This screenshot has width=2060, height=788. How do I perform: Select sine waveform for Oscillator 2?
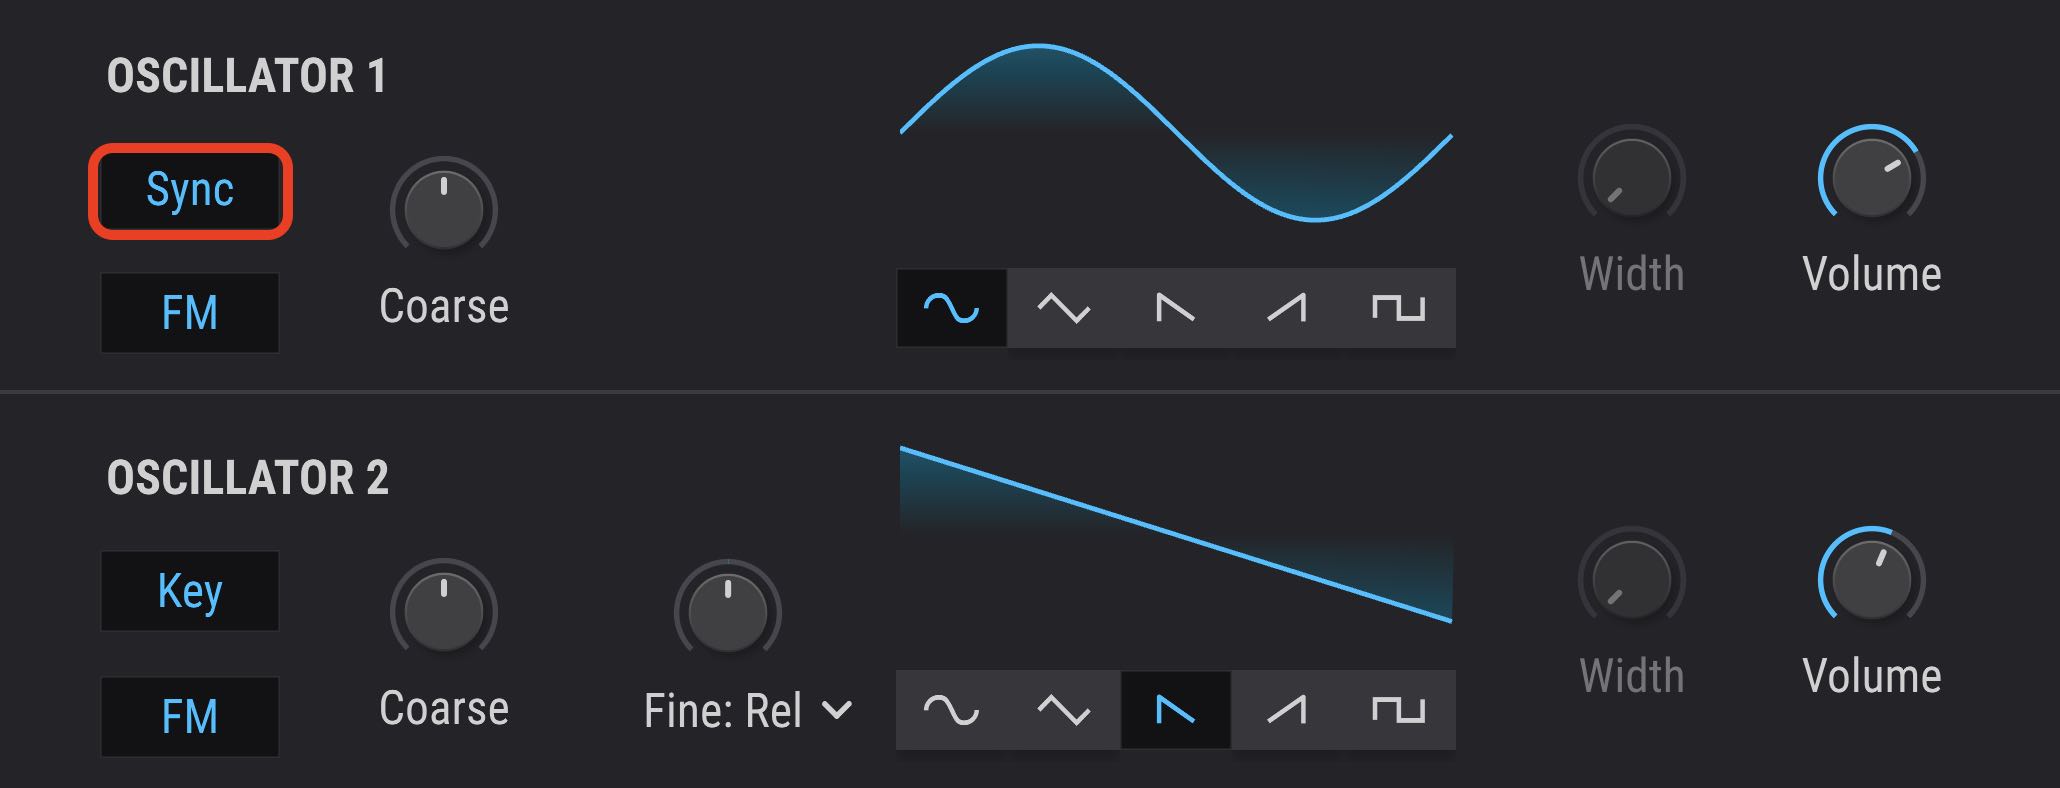coord(951,710)
